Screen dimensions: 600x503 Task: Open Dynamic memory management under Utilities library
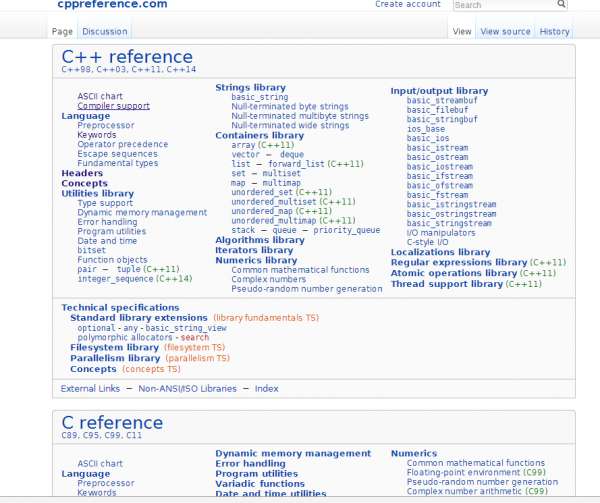point(142,212)
